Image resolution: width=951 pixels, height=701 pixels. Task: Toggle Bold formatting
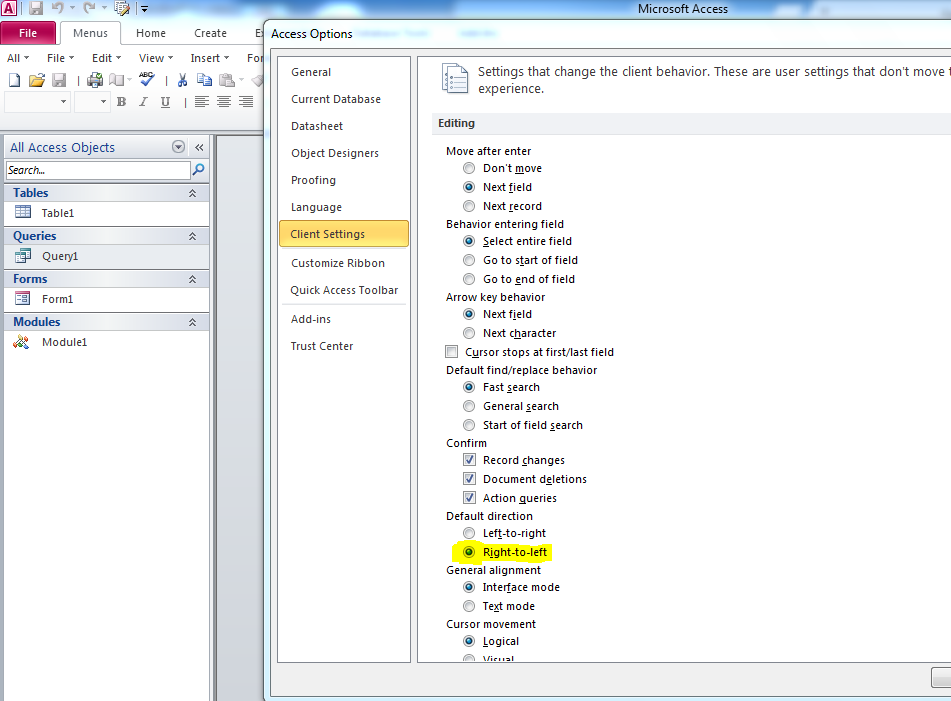[121, 102]
